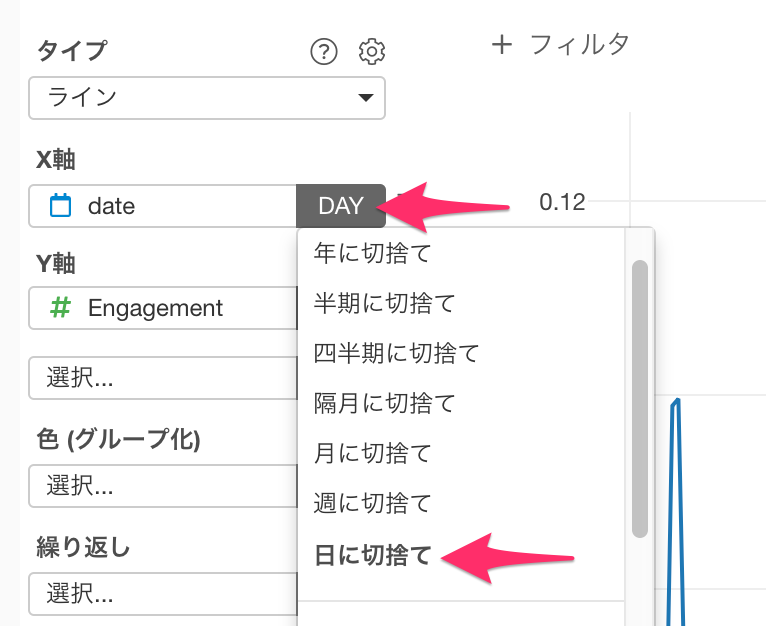This screenshot has height=626, width=766.
Task: Open the second Y-axis 選択 selector
Action: tap(163, 378)
